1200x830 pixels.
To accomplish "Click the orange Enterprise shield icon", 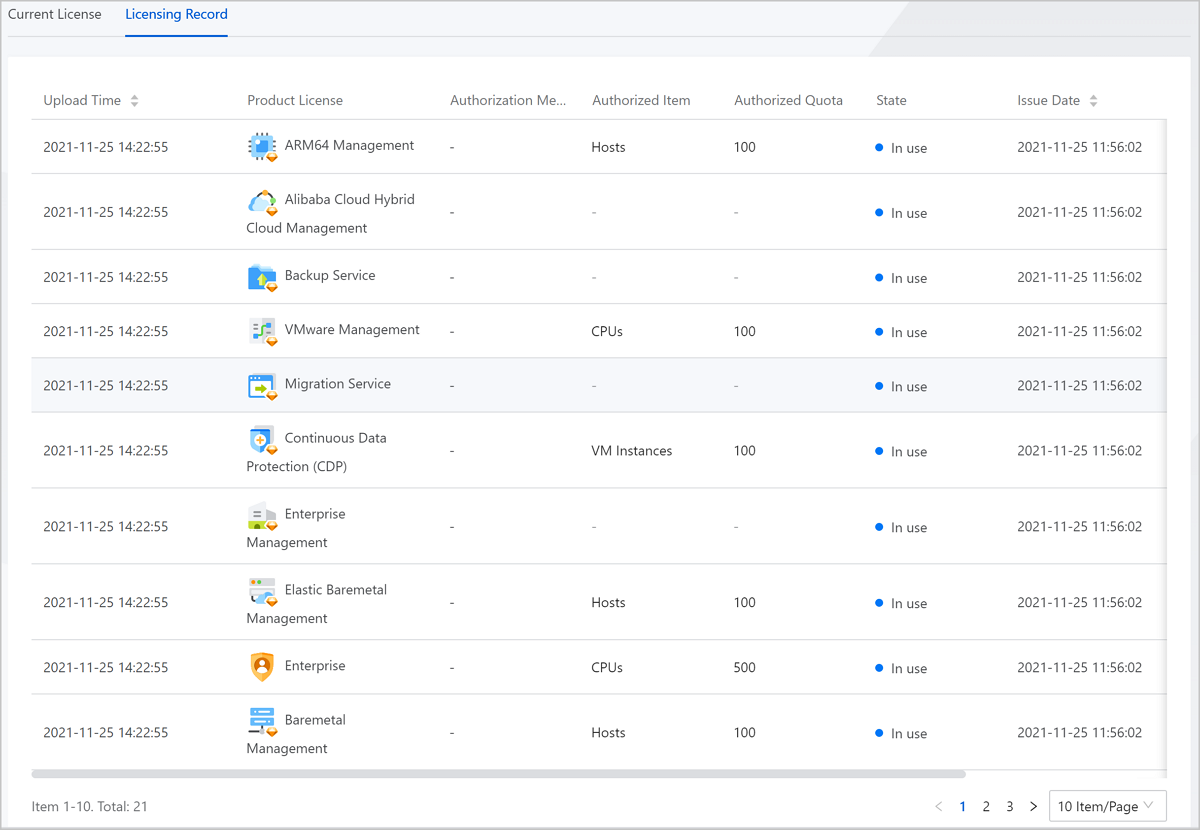I will (x=262, y=667).
